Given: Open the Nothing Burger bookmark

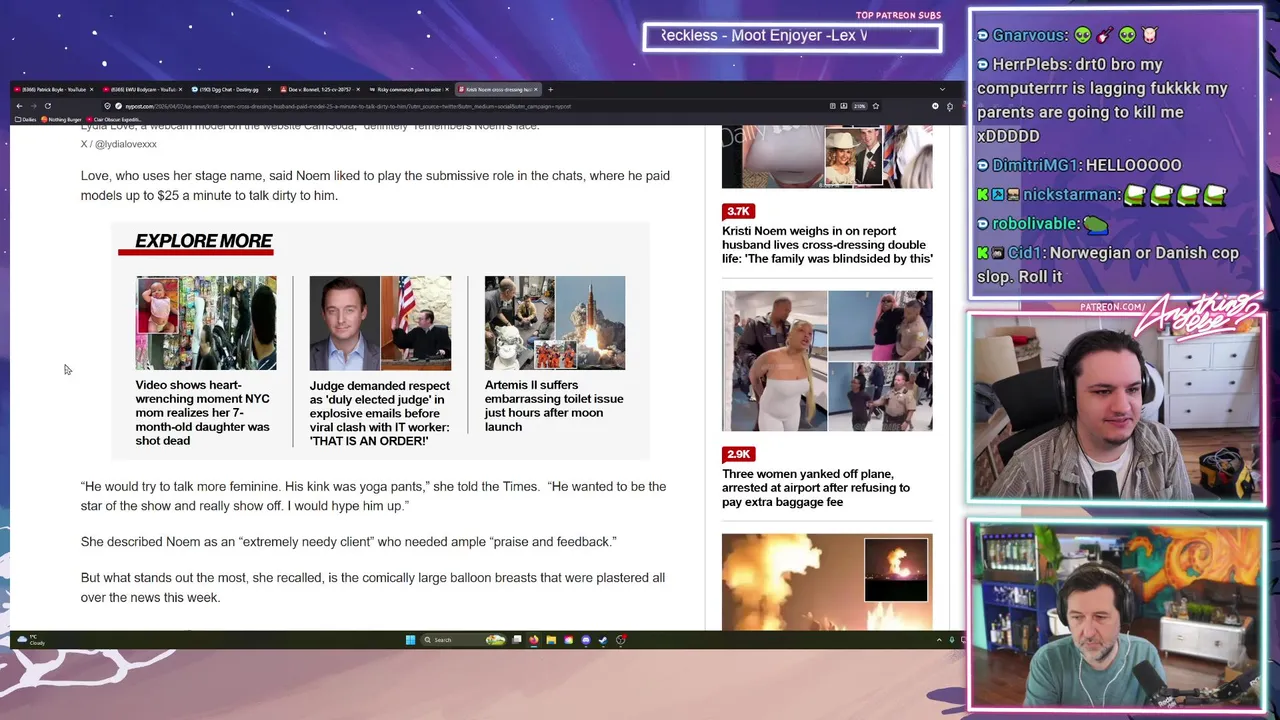Looking at the screenshot, I should click(x=61, y=119).
